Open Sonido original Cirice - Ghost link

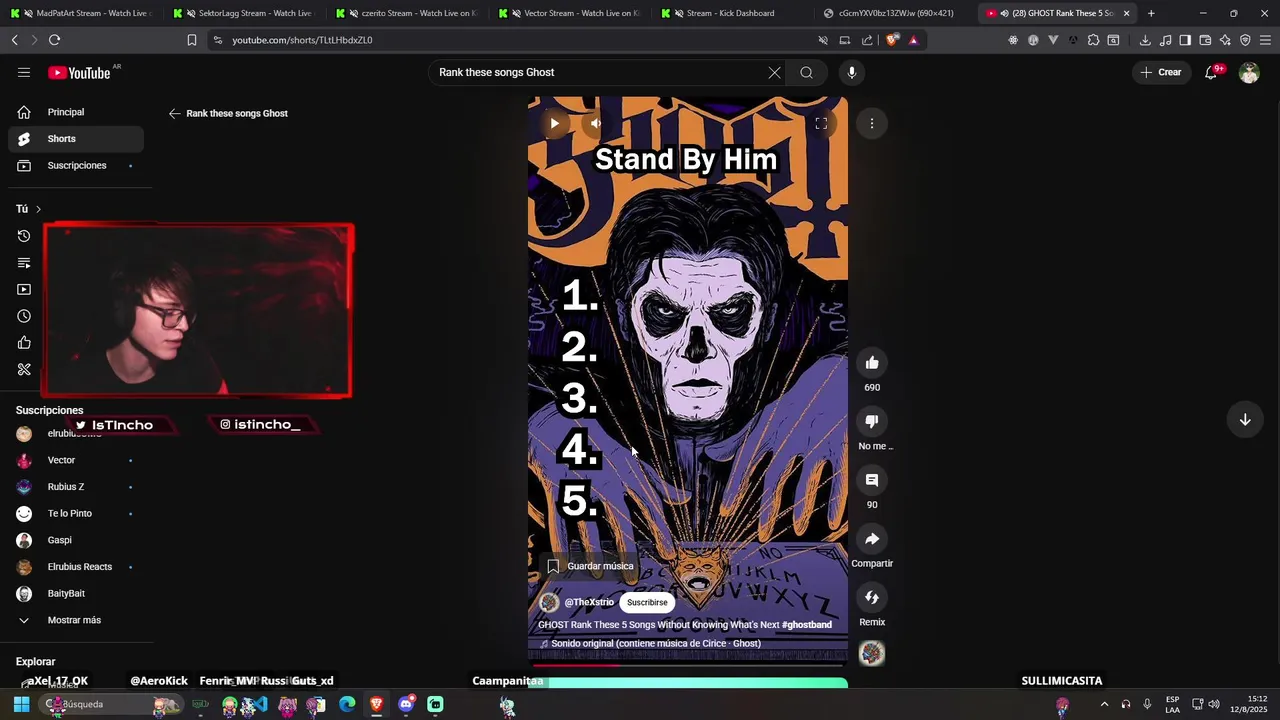point(655,644)
